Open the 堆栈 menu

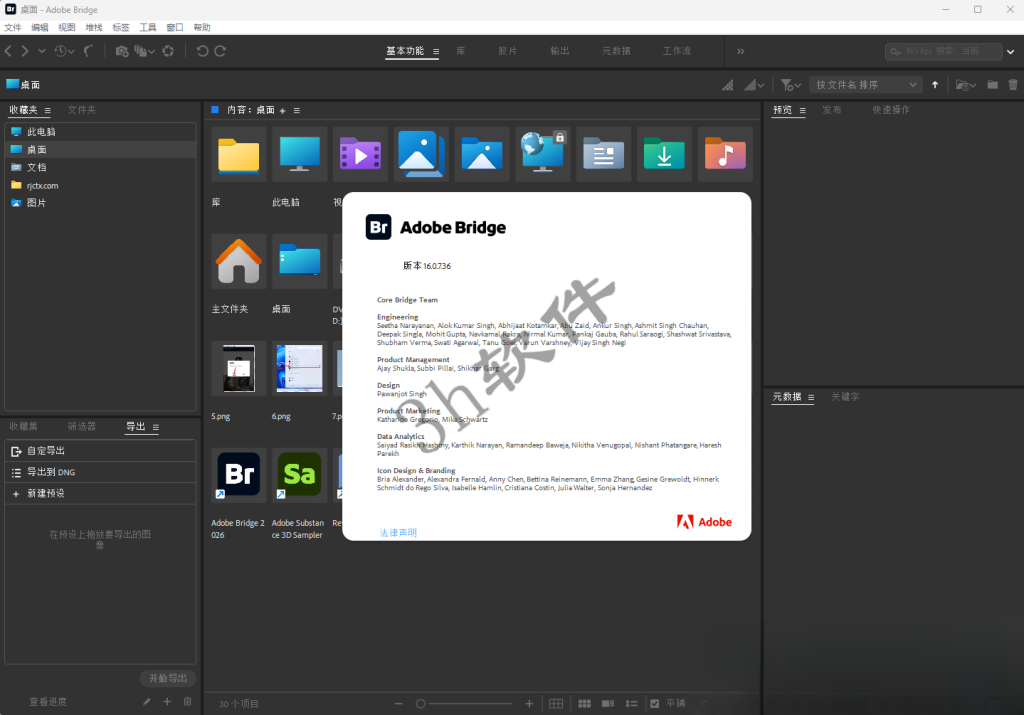pyautogui.click(x=93, y=27)
